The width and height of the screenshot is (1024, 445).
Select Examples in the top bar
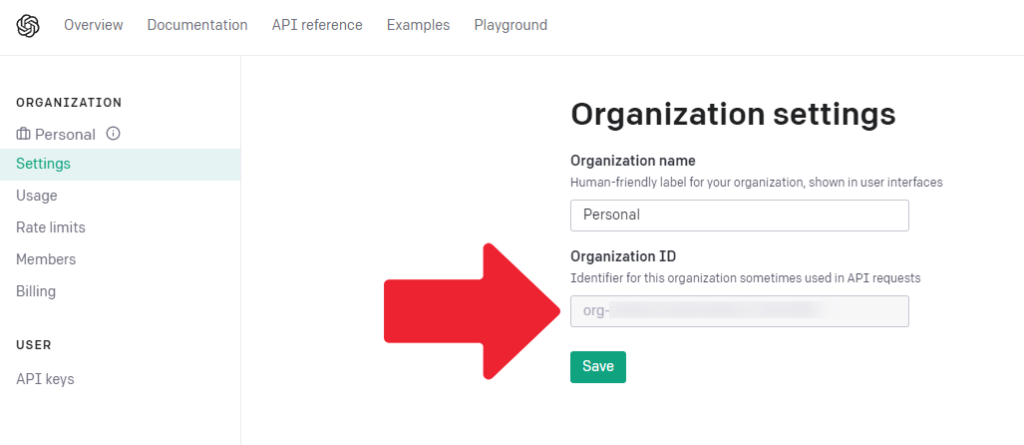coord(418,25)
